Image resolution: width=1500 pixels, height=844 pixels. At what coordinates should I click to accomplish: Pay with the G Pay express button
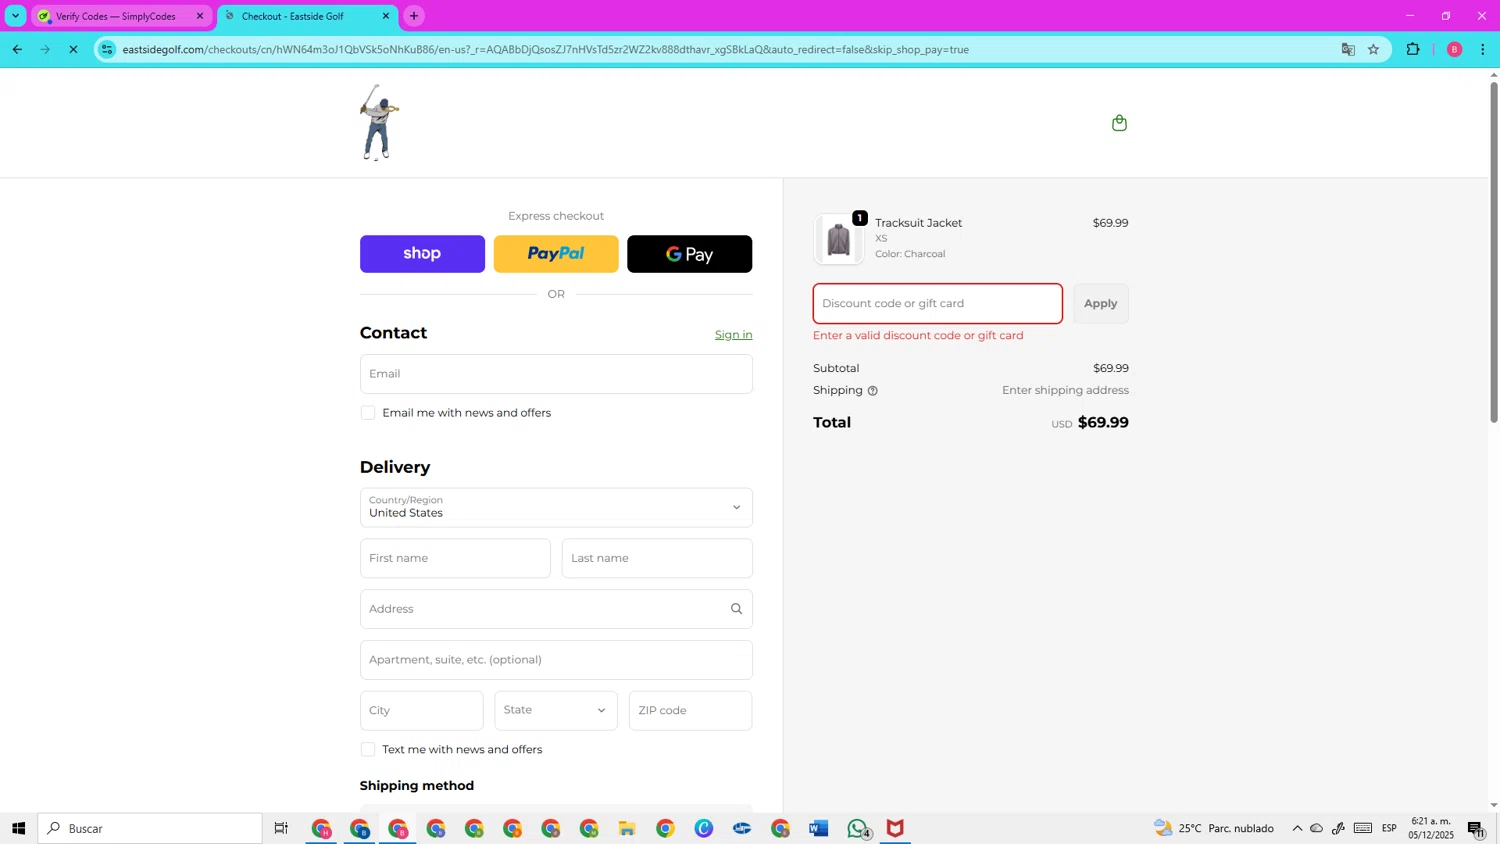tap(689, 254)
